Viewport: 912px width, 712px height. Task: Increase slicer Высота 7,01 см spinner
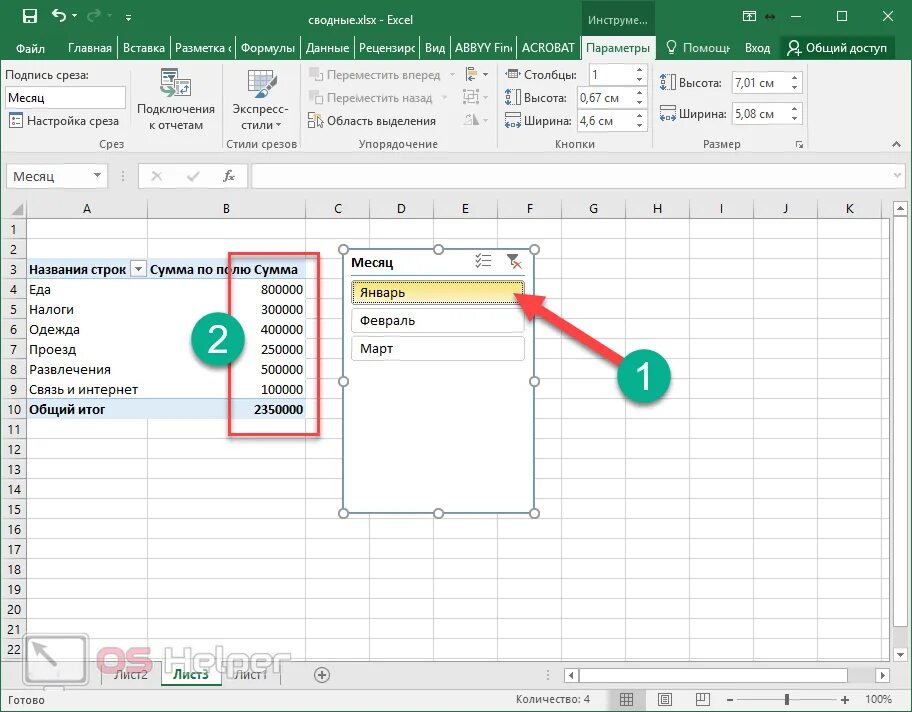[795, 77]
